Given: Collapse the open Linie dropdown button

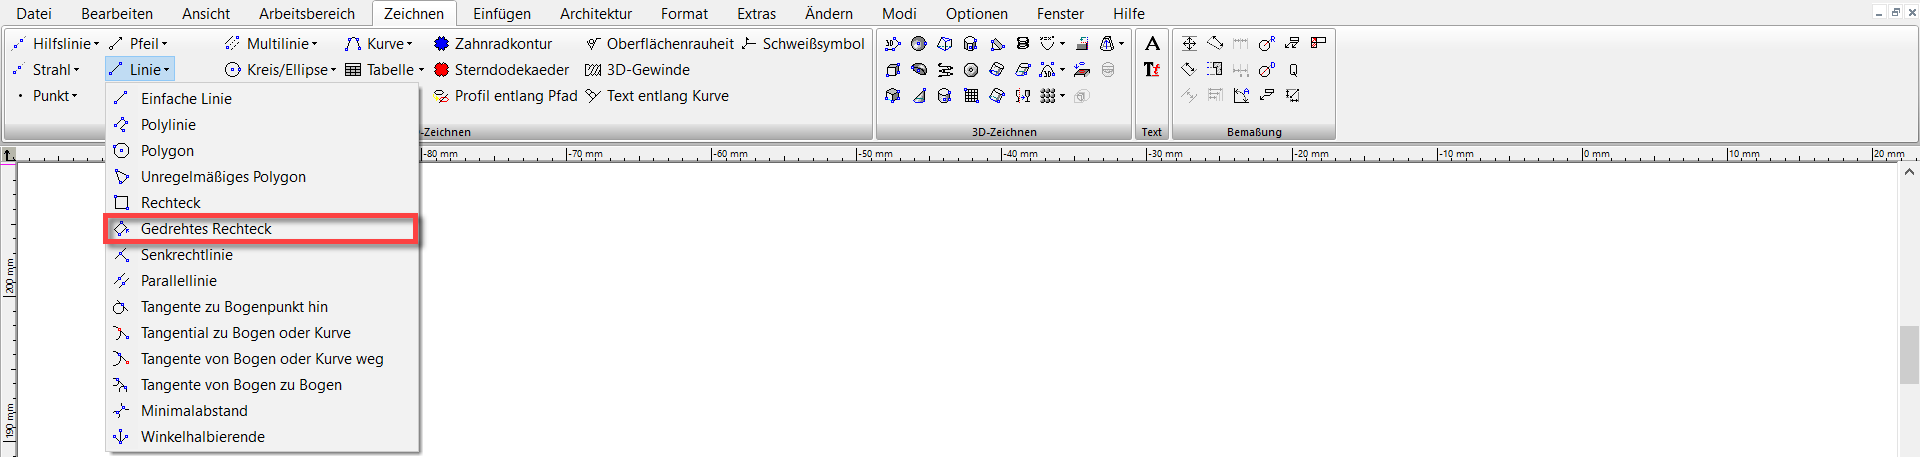Looking at the screenshot, I should point(139,69).
